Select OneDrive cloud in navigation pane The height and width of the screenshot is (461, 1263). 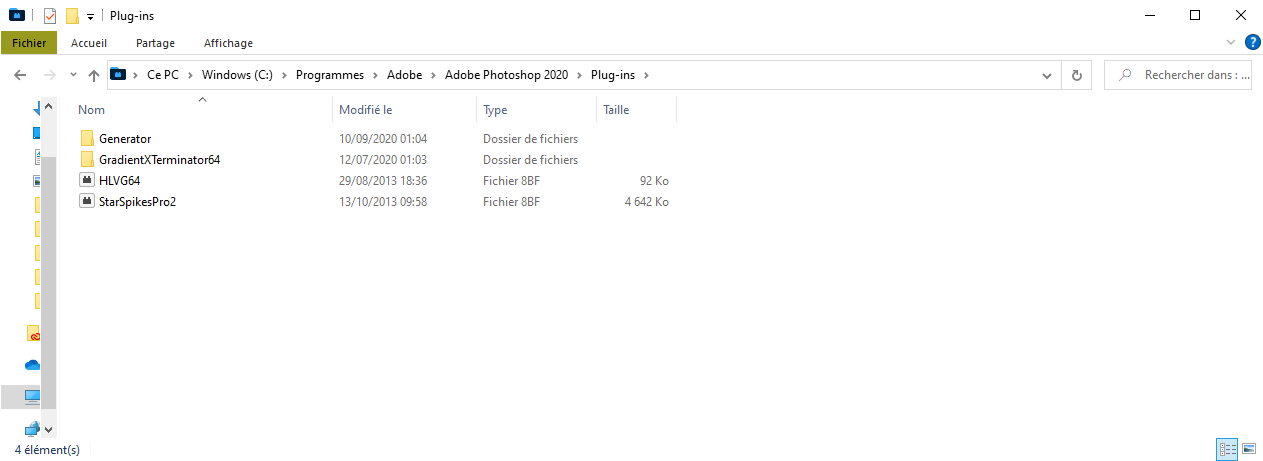(33, 365)
